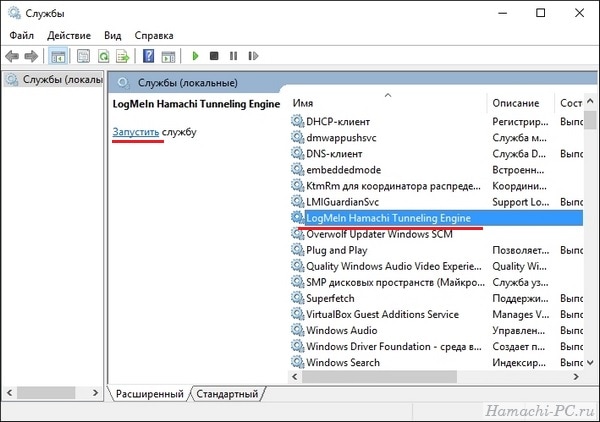Click the list's vertical scrollbar down arrow
The height and width of the screenshot is (422, 600).
[590, 362]
